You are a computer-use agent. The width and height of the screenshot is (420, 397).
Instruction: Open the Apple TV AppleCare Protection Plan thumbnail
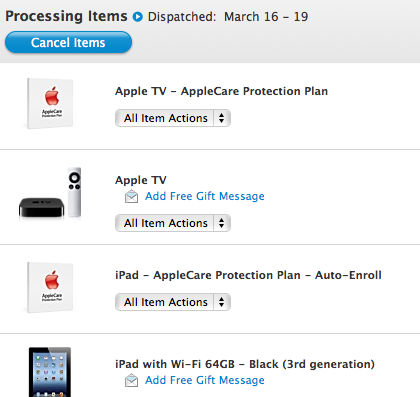tap(50, 103)
